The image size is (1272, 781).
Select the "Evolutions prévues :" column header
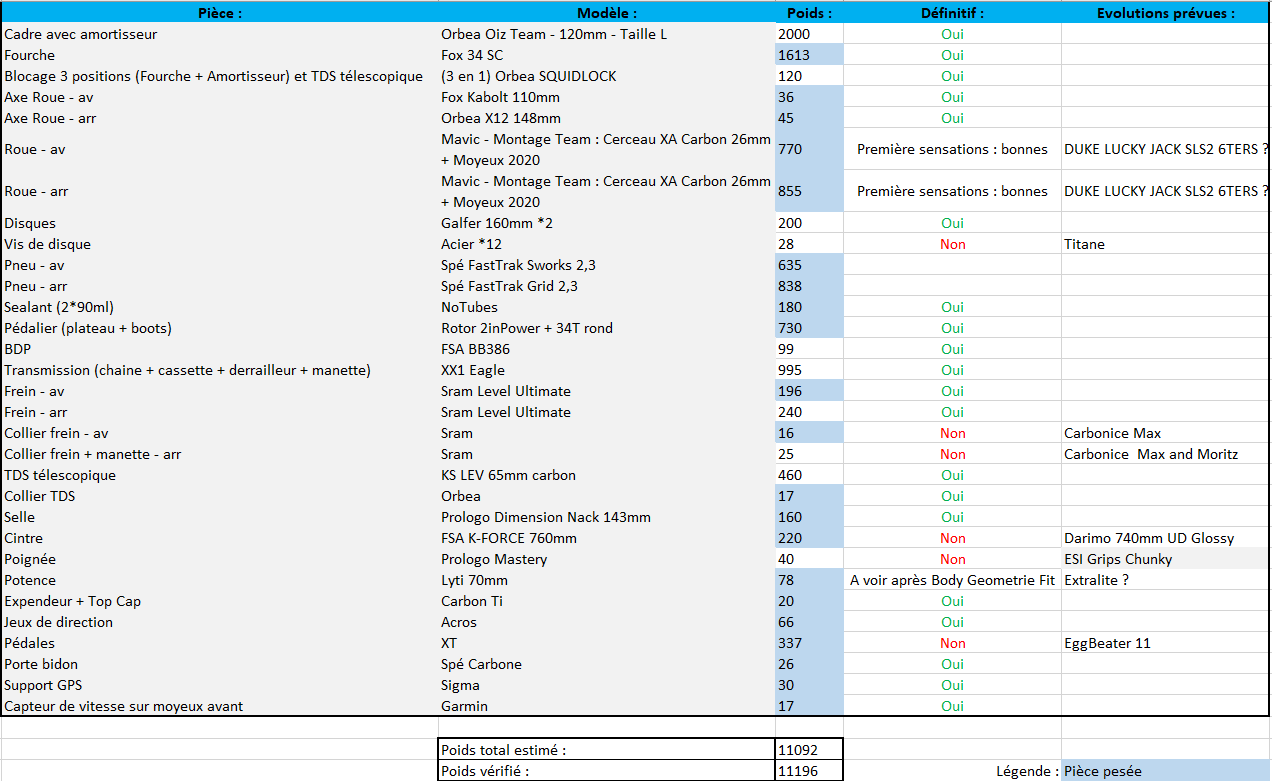[x=1166, y=13]
